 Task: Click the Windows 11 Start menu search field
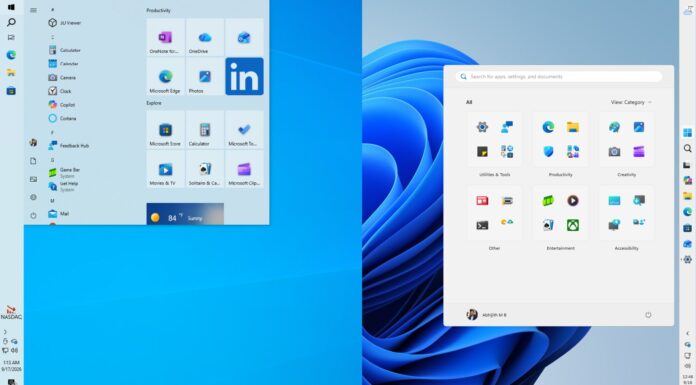point(559,76)
